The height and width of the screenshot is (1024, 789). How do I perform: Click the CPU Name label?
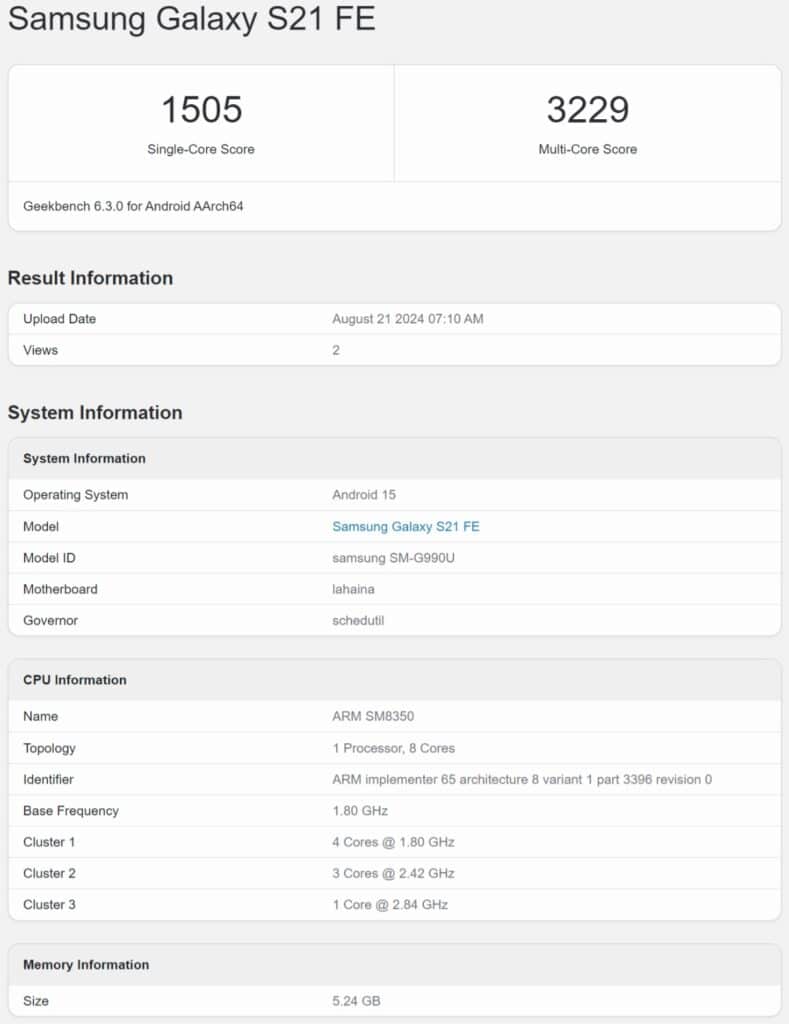coord(40,716)
